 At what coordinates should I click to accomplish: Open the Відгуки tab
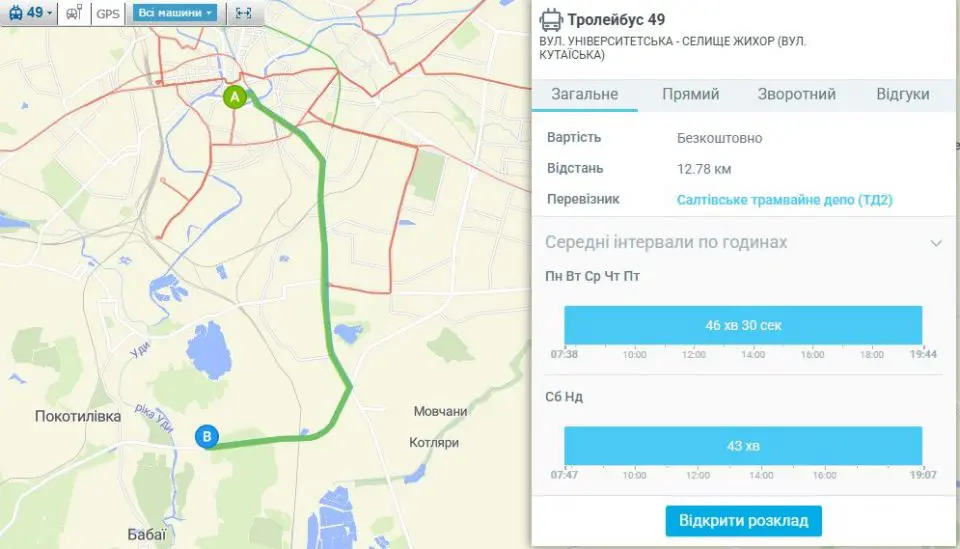902,94
